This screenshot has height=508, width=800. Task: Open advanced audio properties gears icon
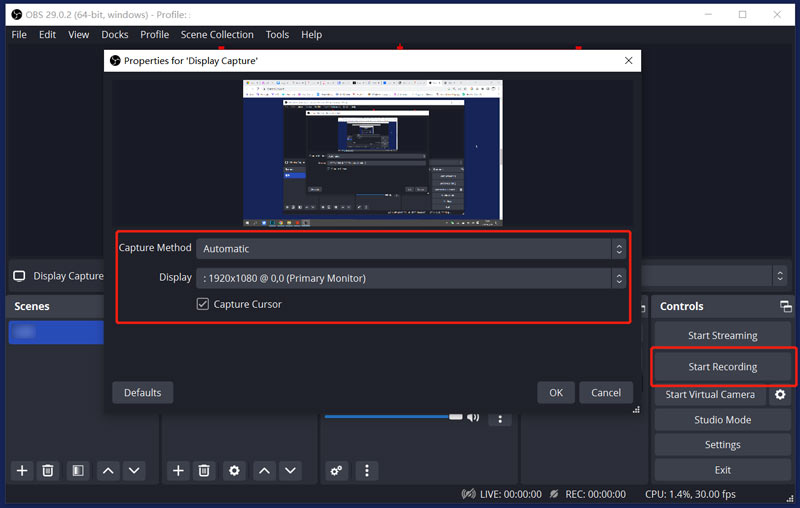pyautogui.click(x=337, y=470)
